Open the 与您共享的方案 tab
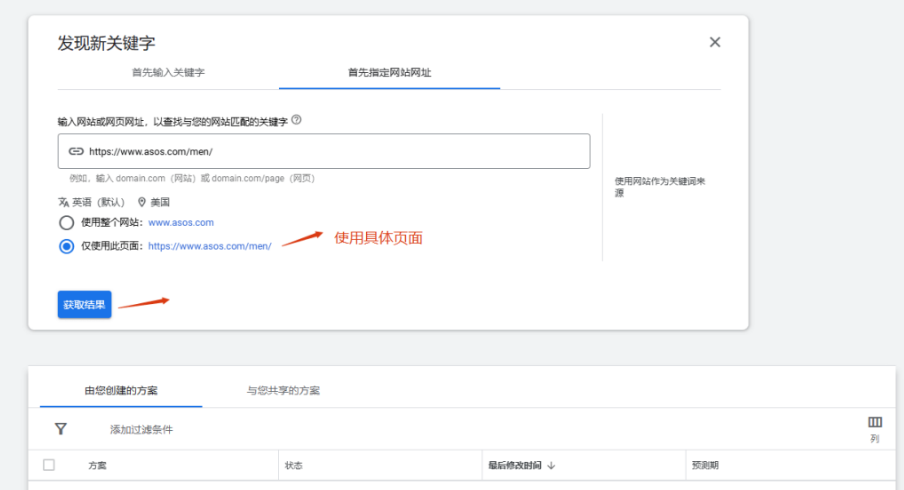904x490 pixels. [283, 390]
